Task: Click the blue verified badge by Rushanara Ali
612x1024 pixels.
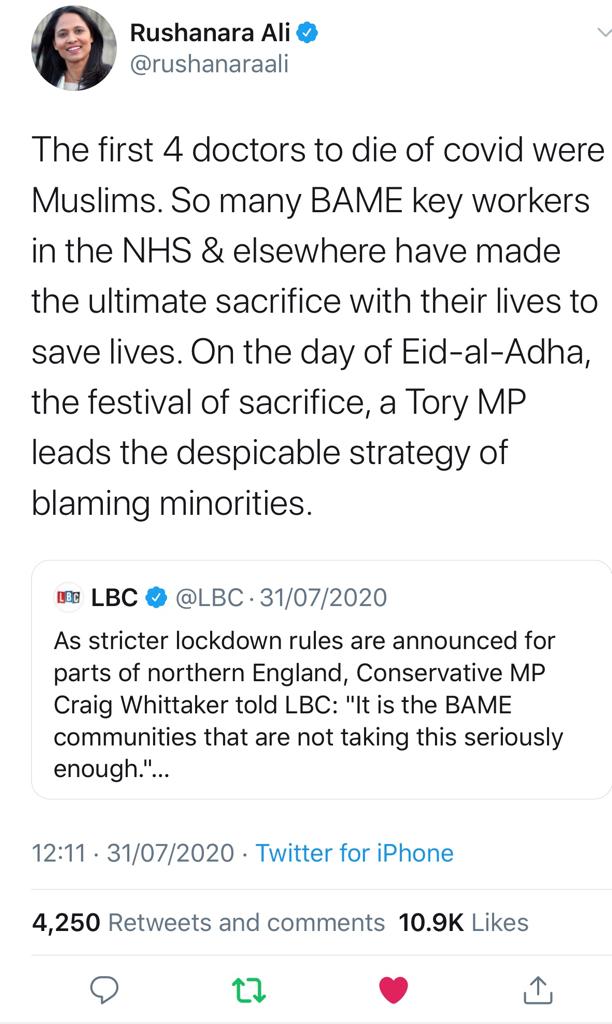Action: coord(308,35)
